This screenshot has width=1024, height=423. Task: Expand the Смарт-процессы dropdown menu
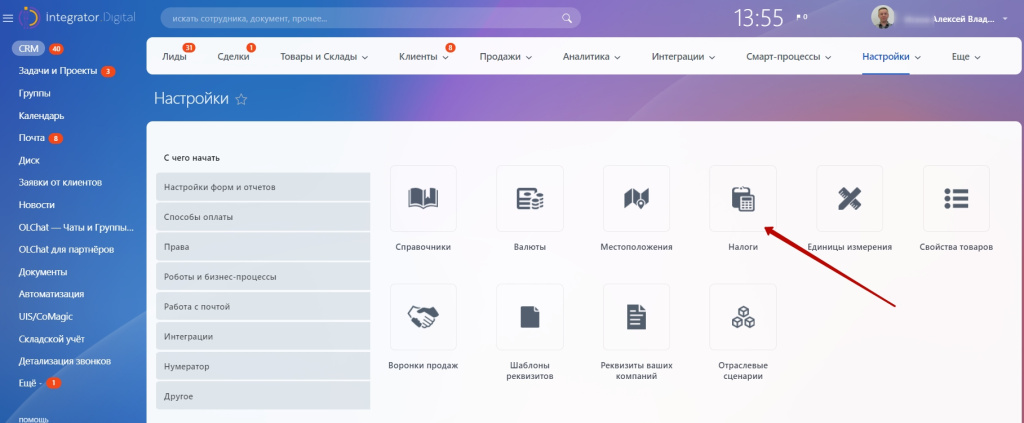[788, 58]
